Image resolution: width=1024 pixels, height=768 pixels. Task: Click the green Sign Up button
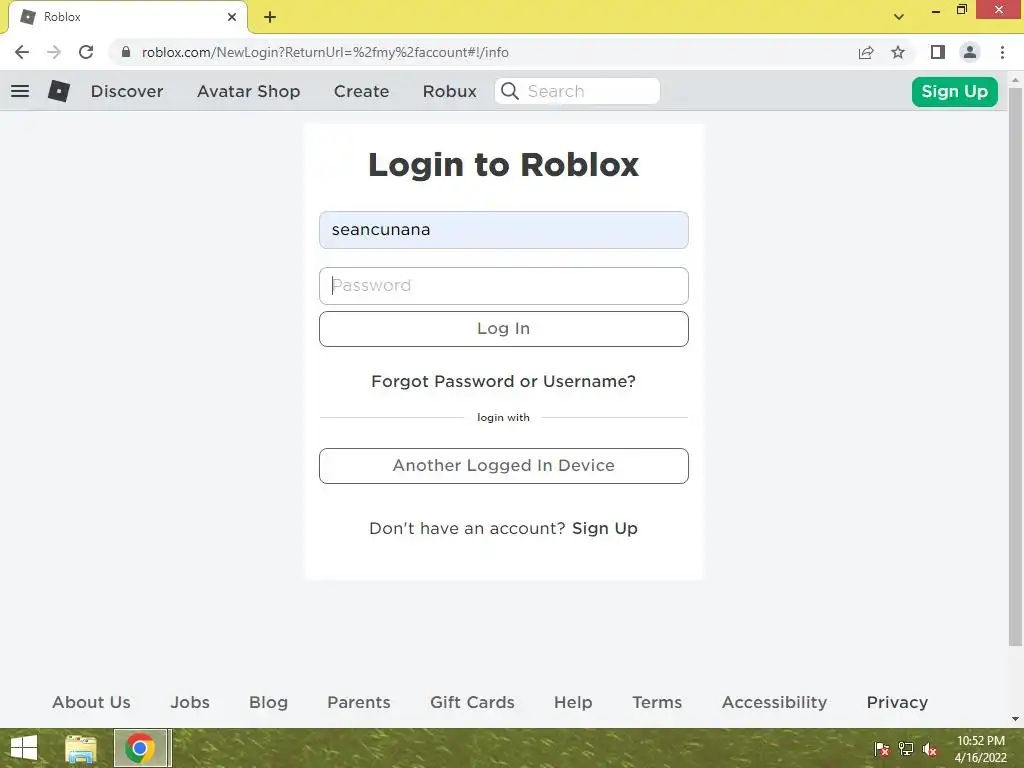point(955,91)
